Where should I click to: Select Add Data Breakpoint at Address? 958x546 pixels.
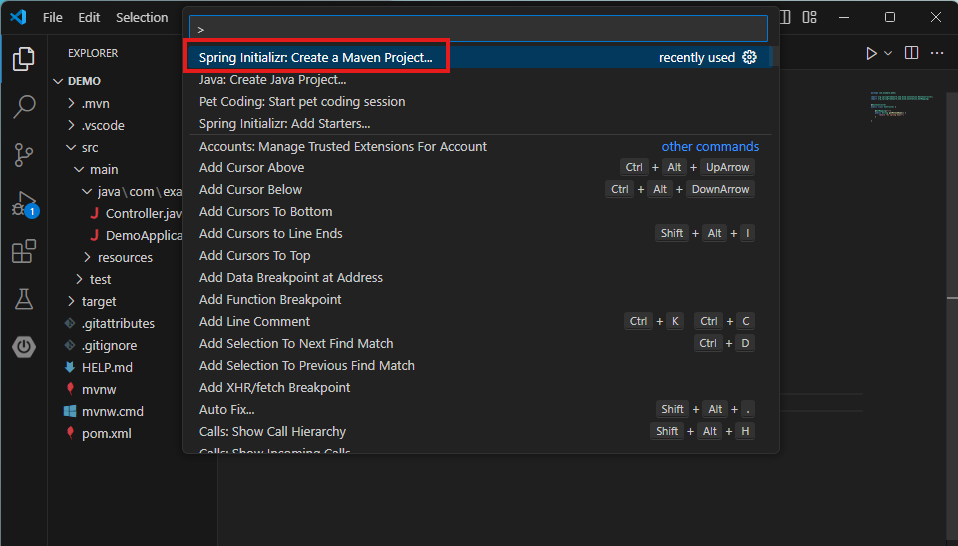tap(480, 277)
